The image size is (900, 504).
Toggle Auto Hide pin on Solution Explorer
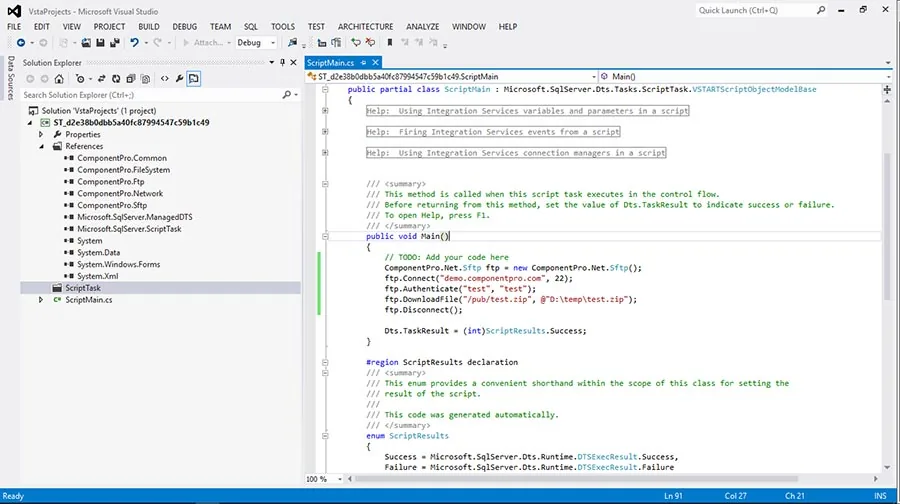(x=282, y=63)
